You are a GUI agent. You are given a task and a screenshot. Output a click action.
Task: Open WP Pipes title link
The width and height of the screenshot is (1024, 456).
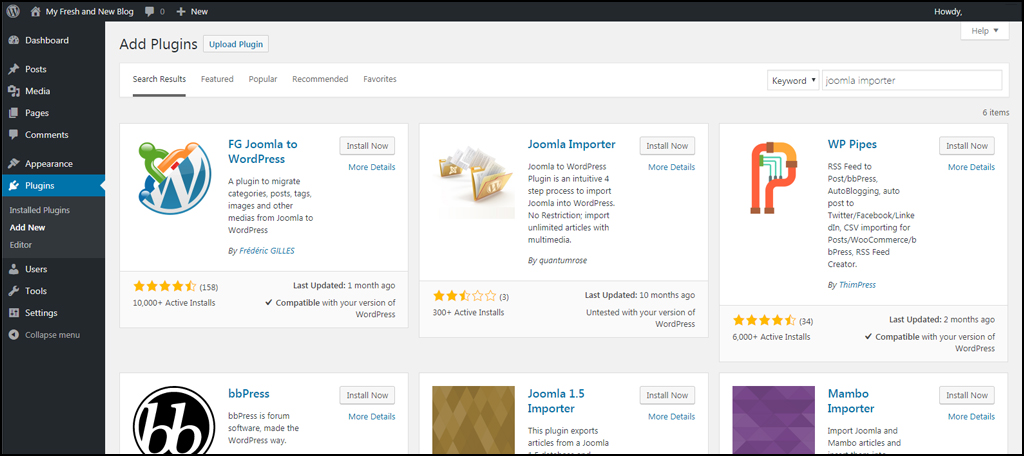tap(852, 144)
